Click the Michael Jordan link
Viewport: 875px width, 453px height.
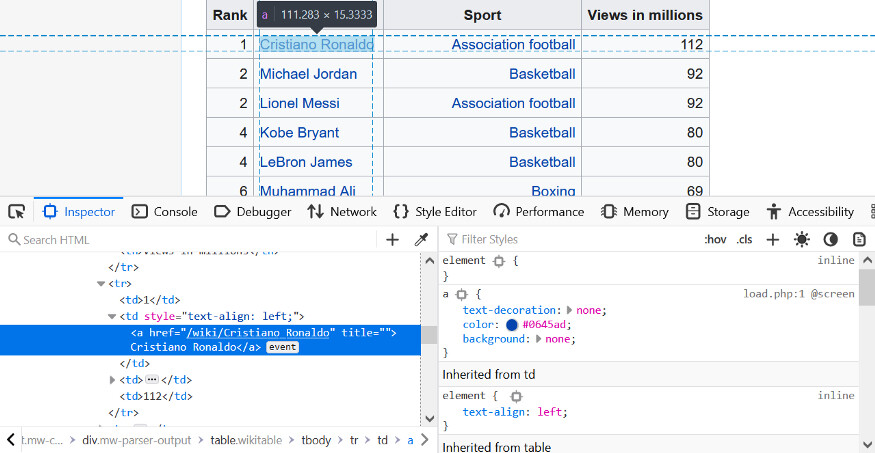(x=308, y=74)
